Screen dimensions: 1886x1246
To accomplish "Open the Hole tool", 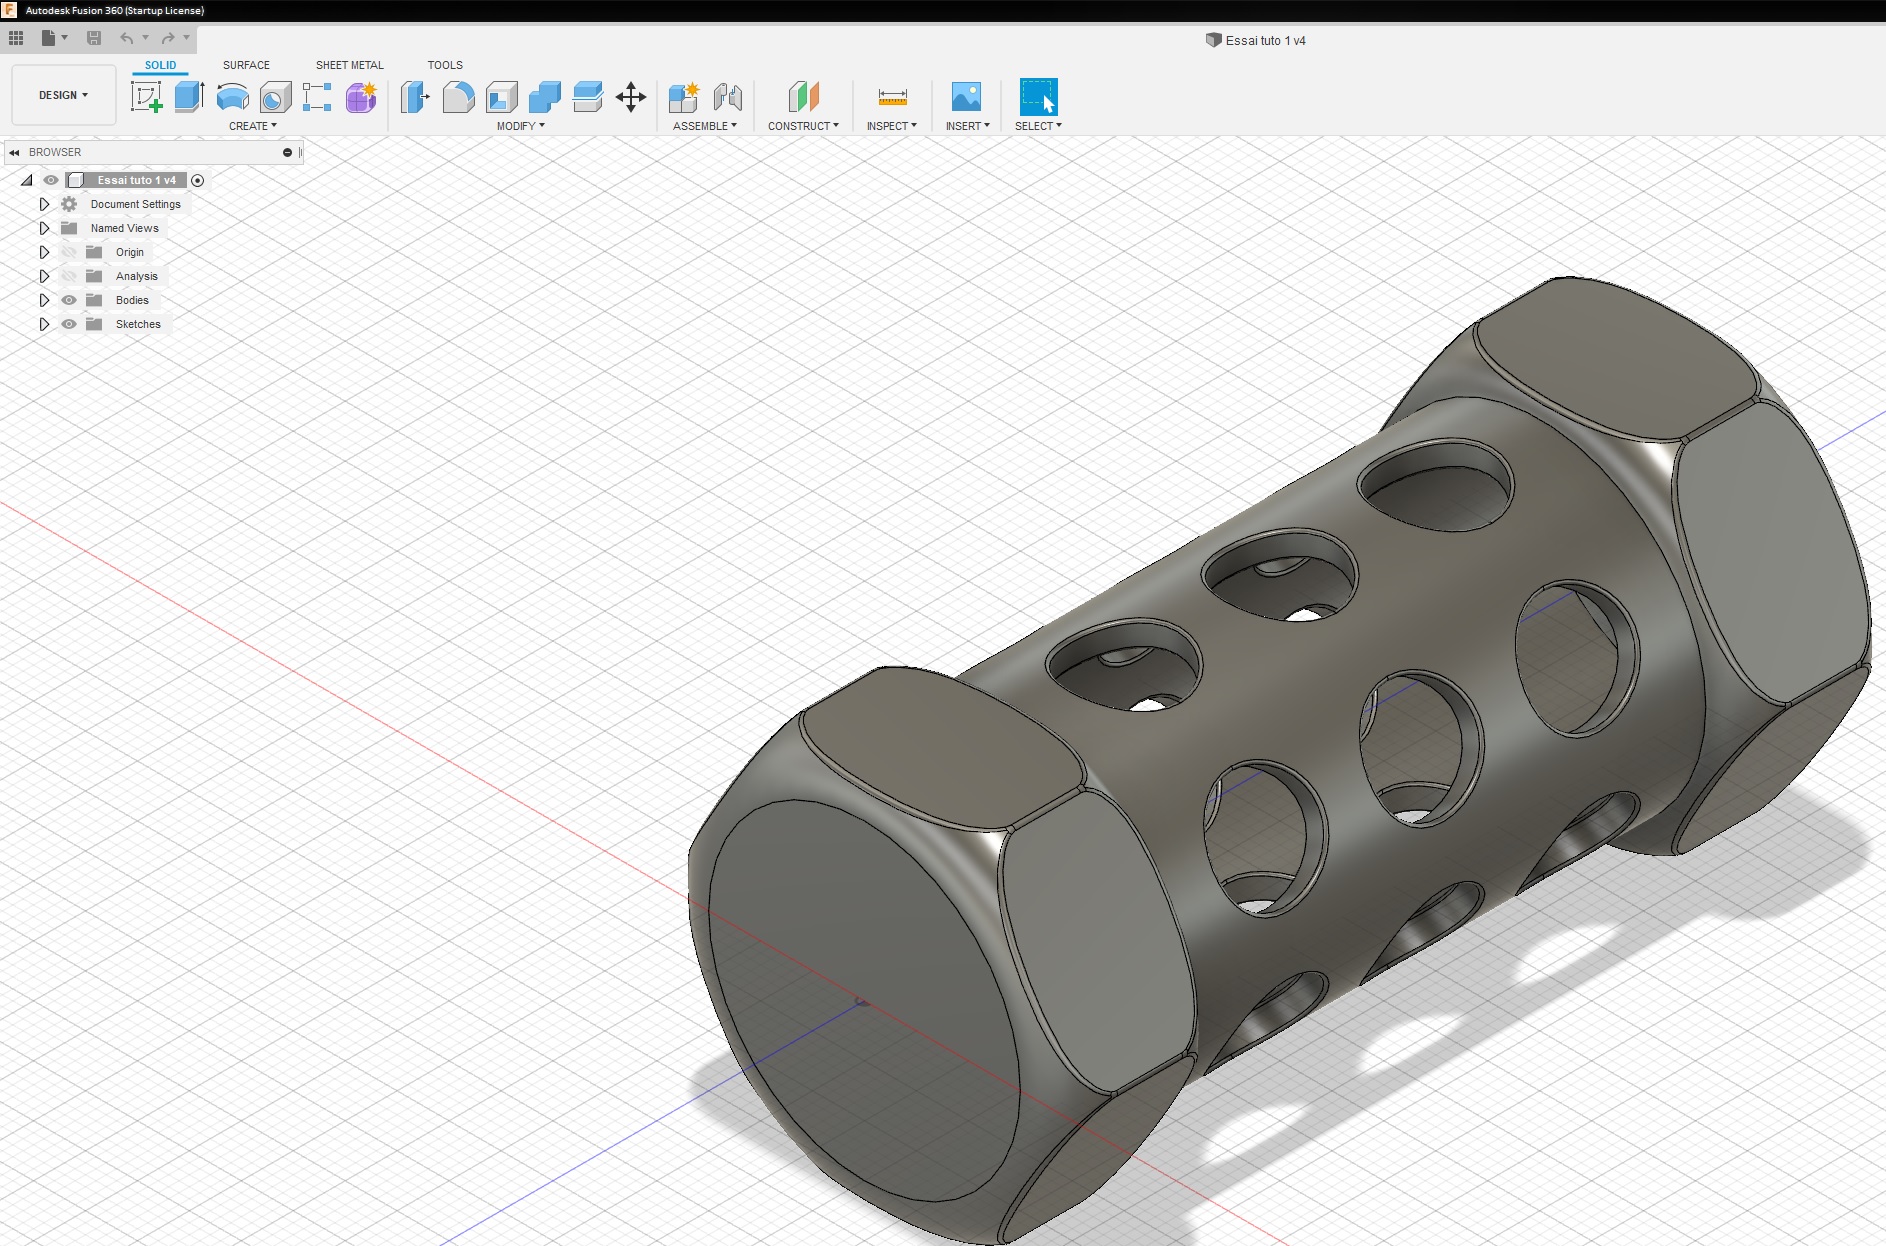I will [x=275, y=97].
